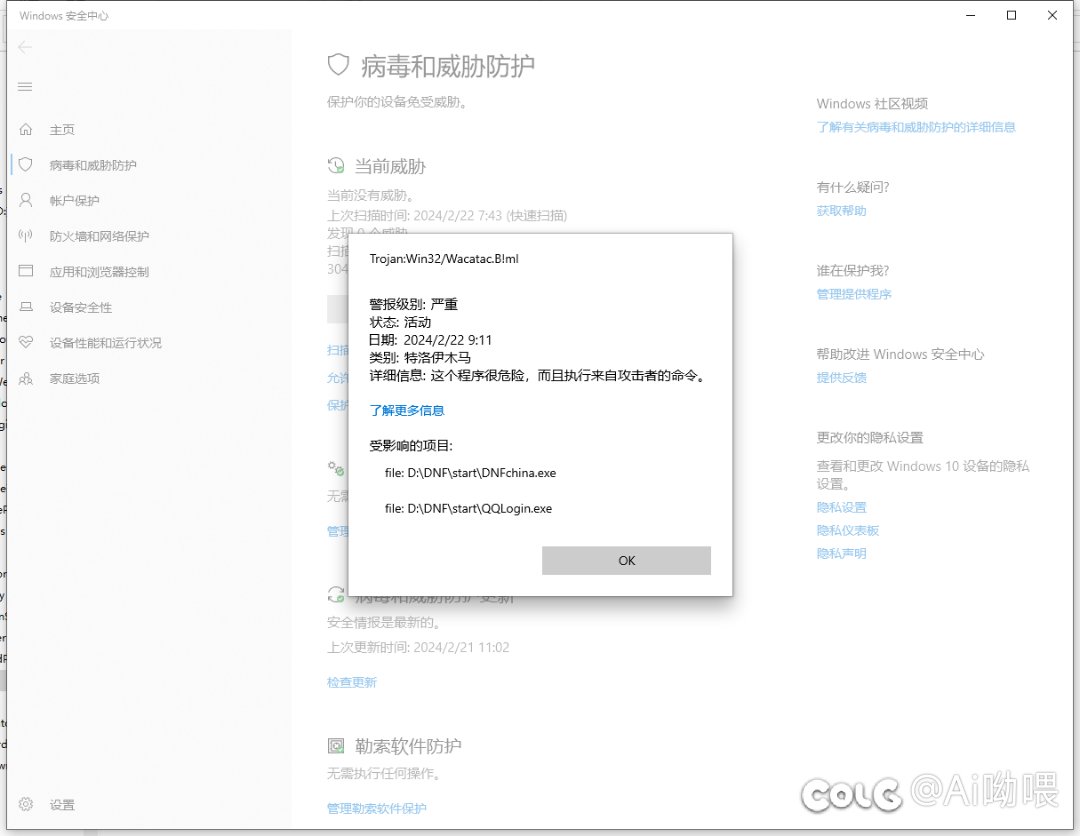
Task: Click 了解更多信息 link in dialog
Action: coord(407,410)
